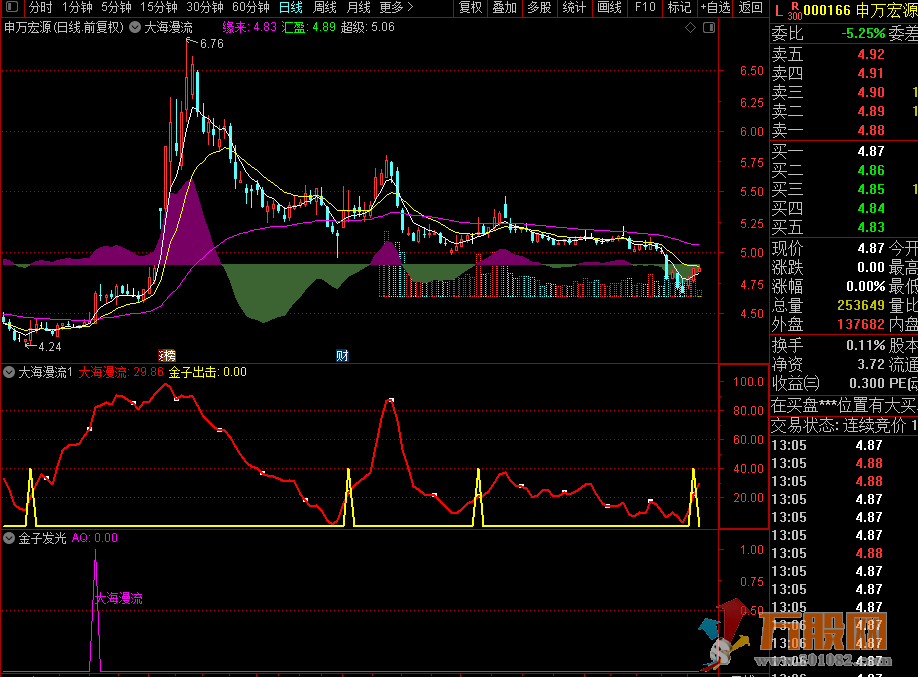Click the 财 financial marker below chart

342,355
